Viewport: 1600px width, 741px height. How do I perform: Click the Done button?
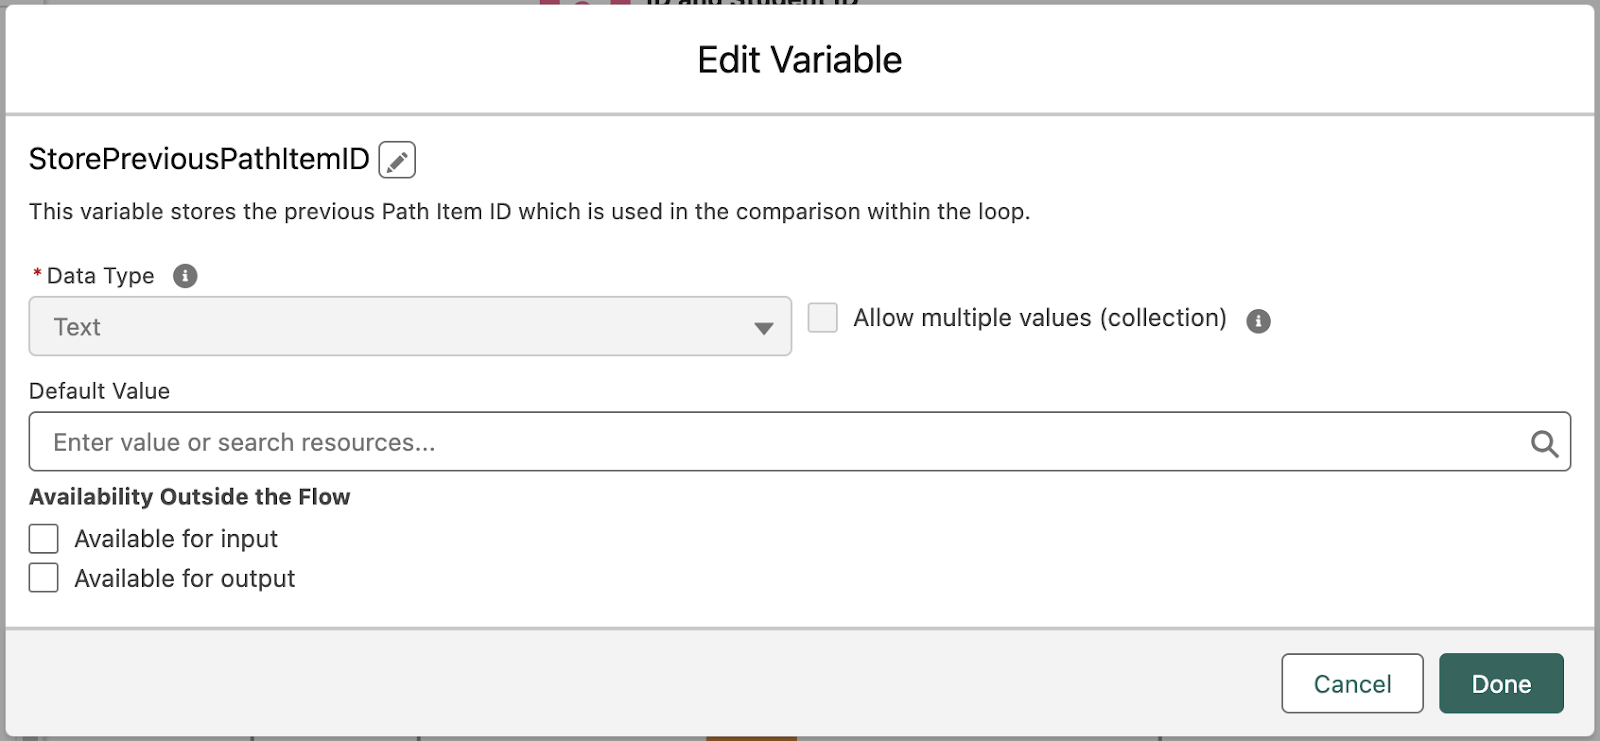click(x=1501, y=684)
